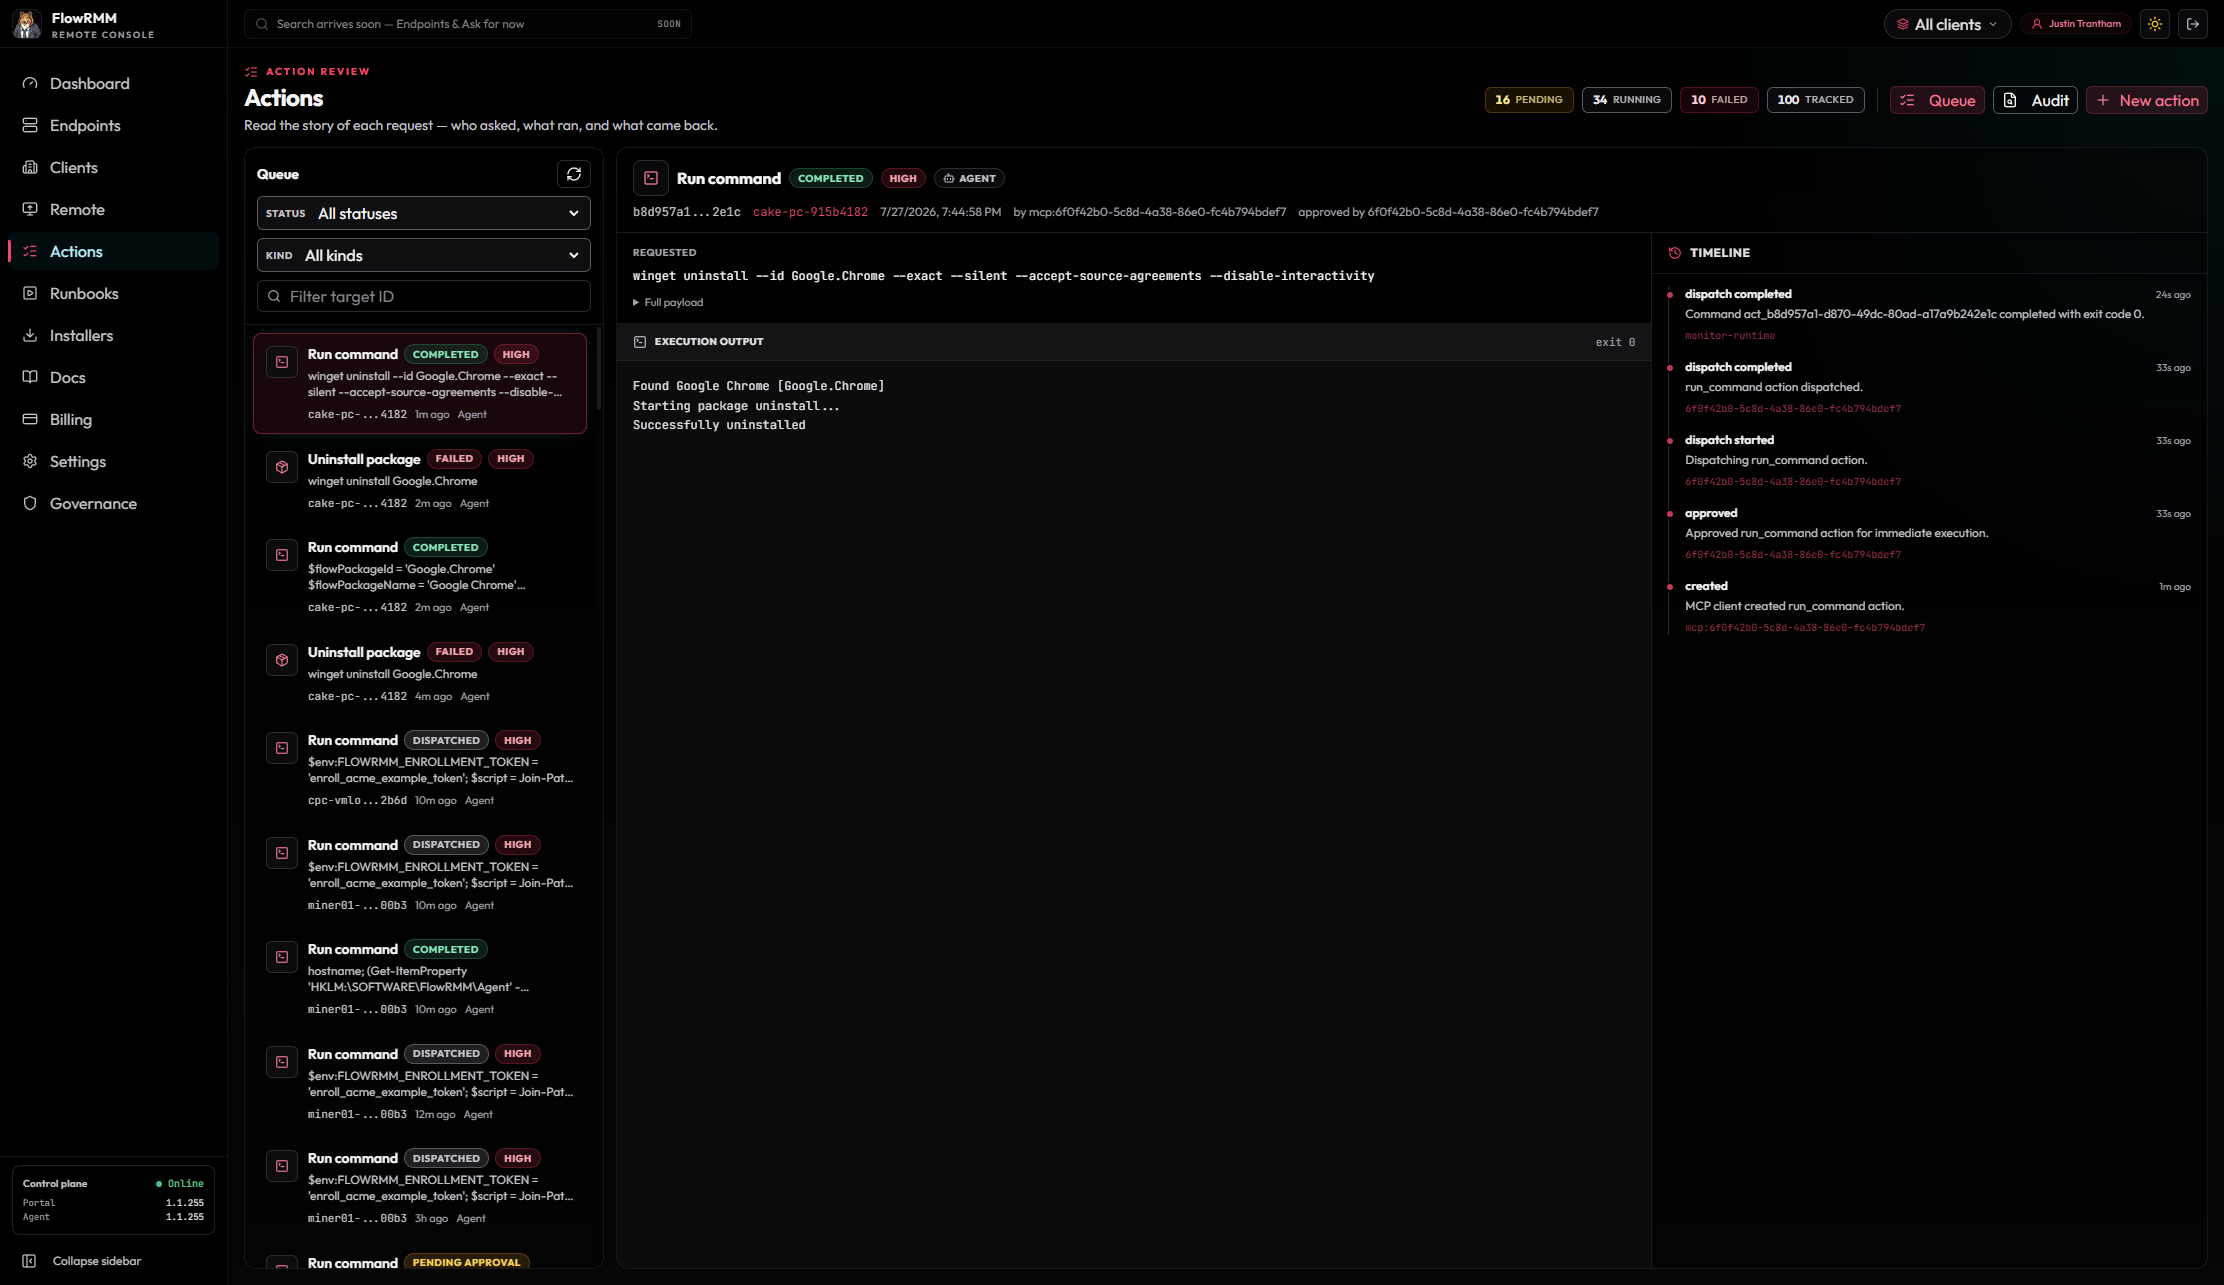
Task: Select Run command with $flowPackageId script
Action: pyautogui.click(x=420, y=577)
